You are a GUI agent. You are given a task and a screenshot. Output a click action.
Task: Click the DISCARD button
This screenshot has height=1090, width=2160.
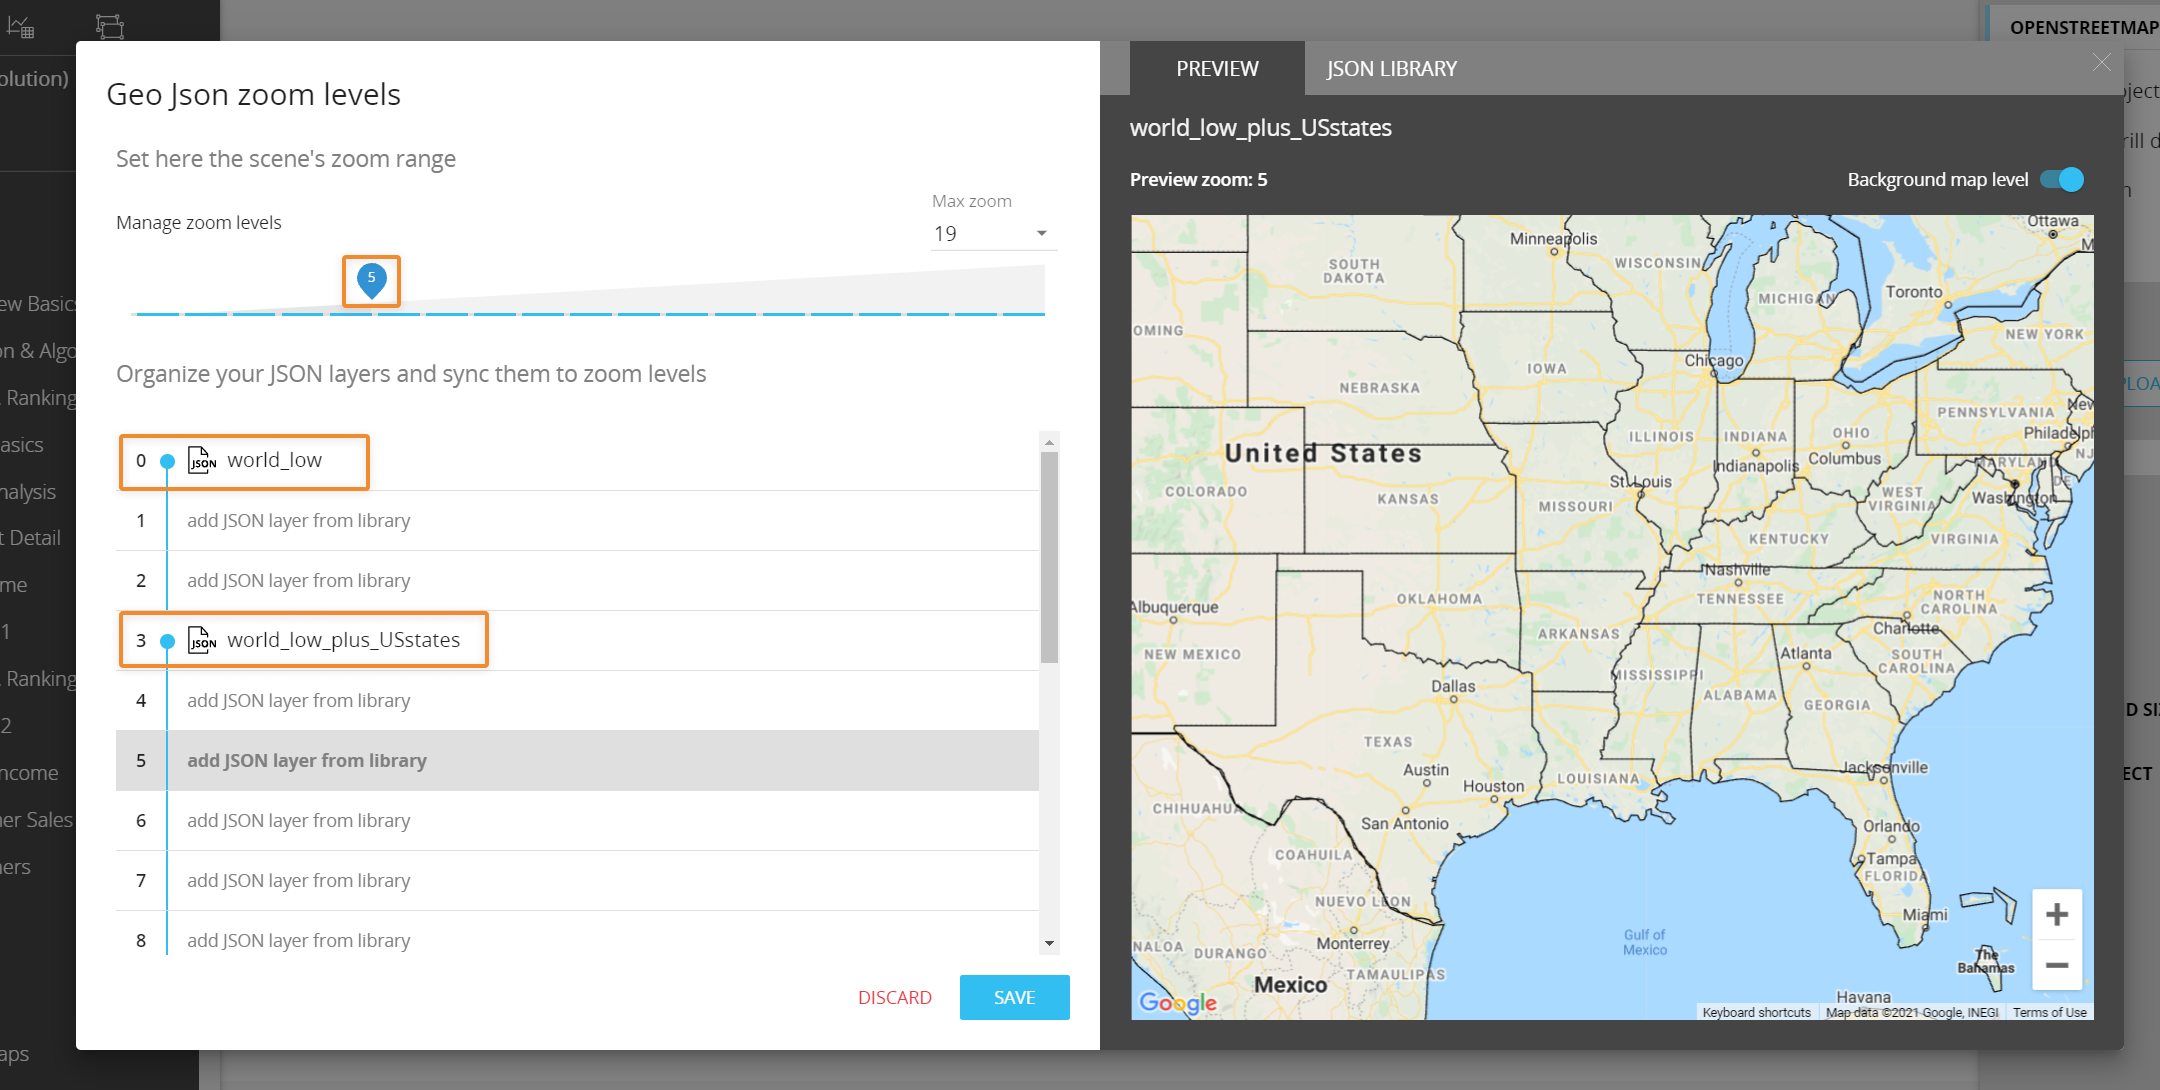[895, 997]
